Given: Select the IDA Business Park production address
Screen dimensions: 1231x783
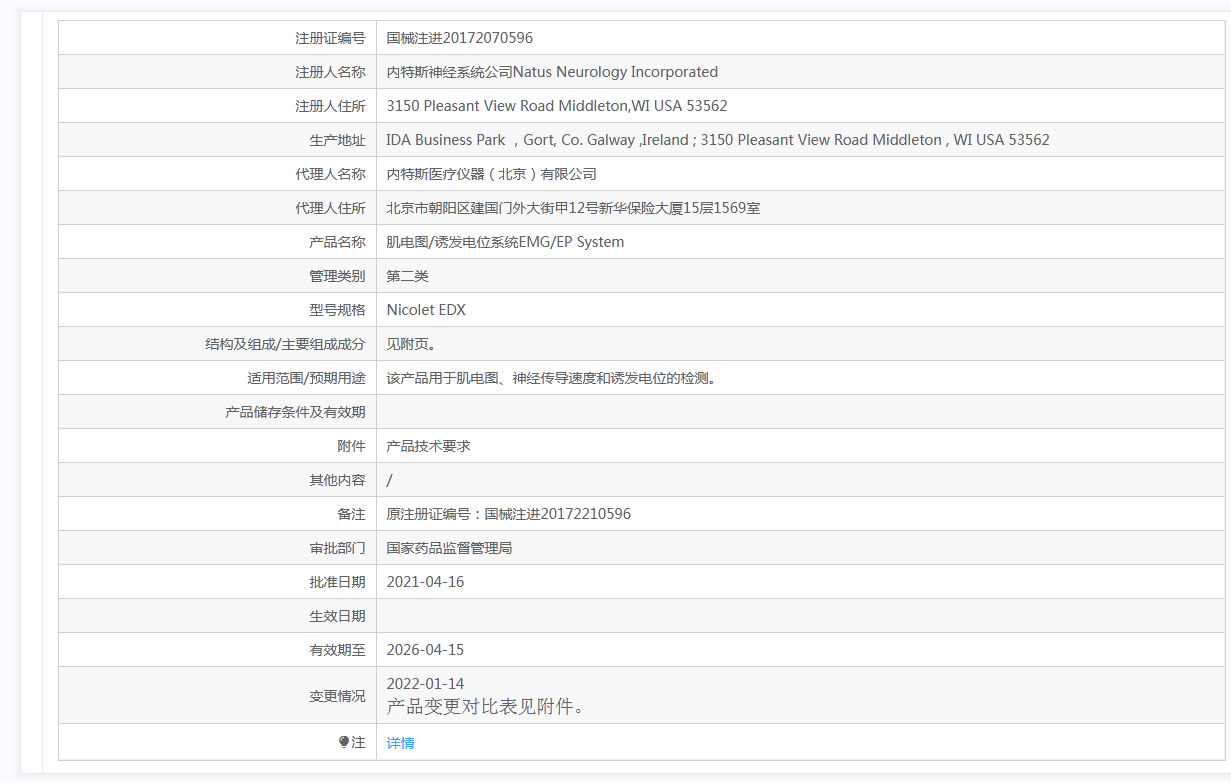Looking at the screenshot, I should coord(717,140).
